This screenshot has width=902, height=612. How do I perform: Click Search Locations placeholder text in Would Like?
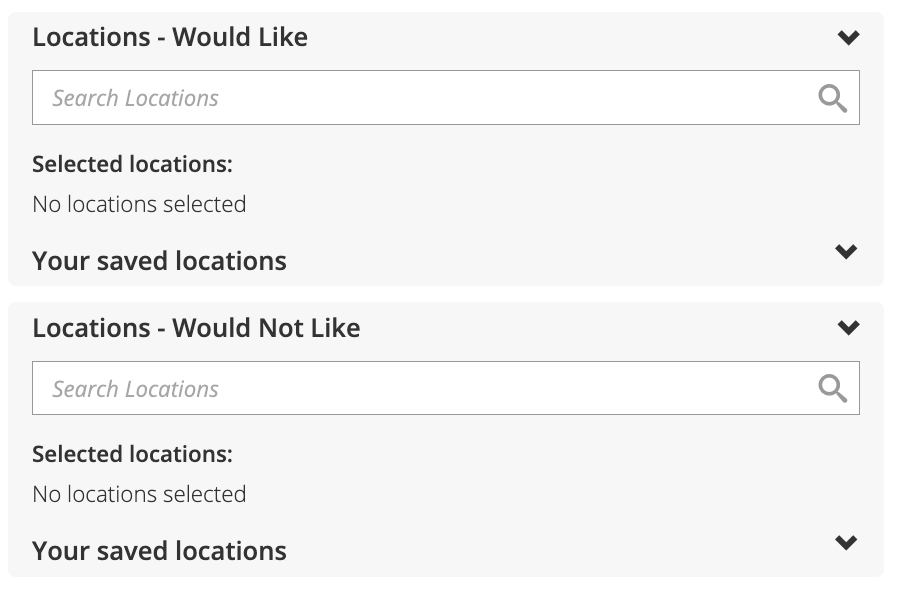point(135,98)
